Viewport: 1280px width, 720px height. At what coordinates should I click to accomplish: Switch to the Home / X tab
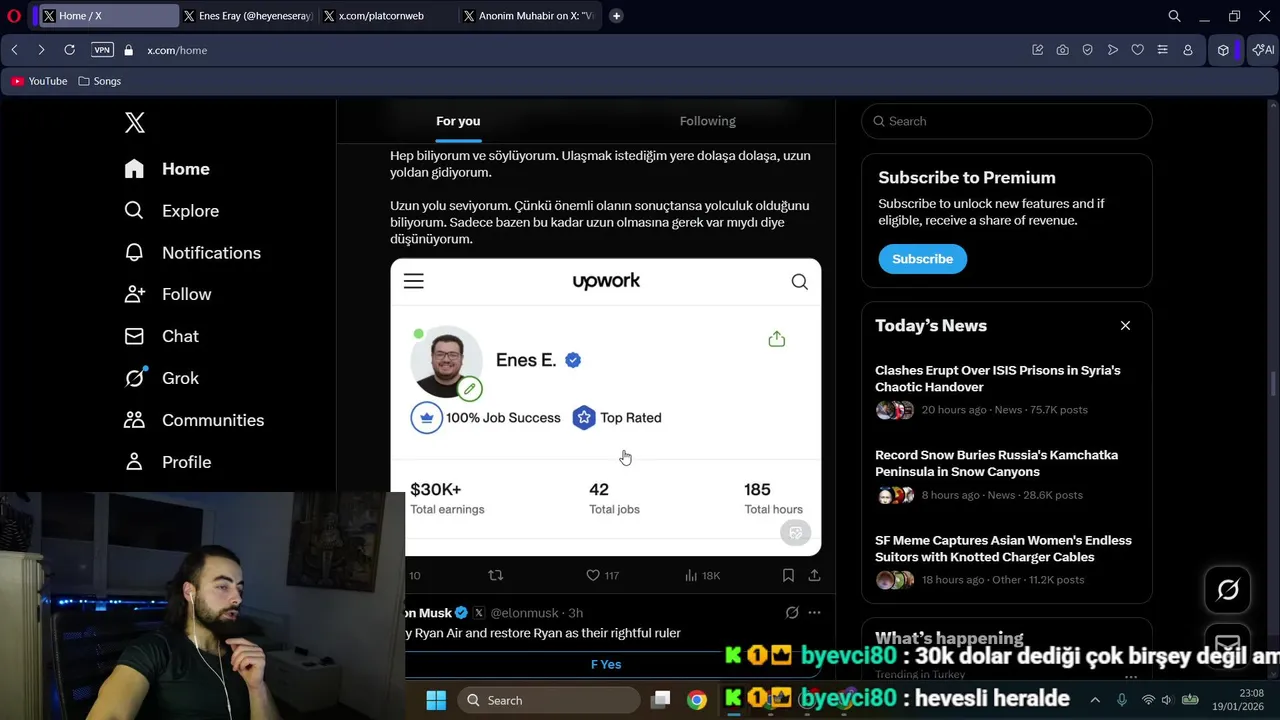coord(109,16)
